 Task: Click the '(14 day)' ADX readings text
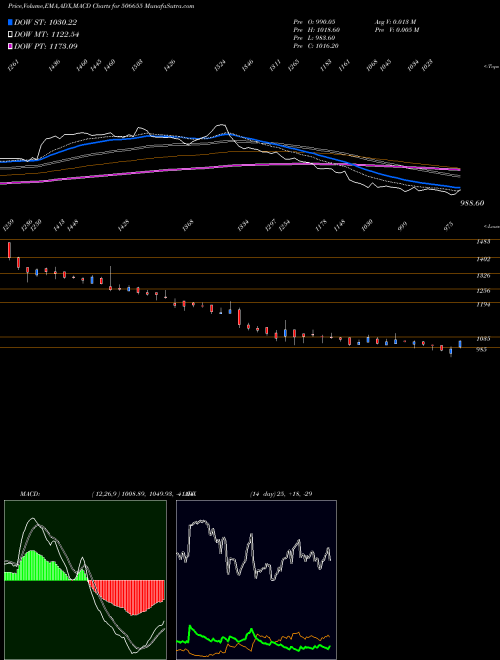click(x=281, y=494)
